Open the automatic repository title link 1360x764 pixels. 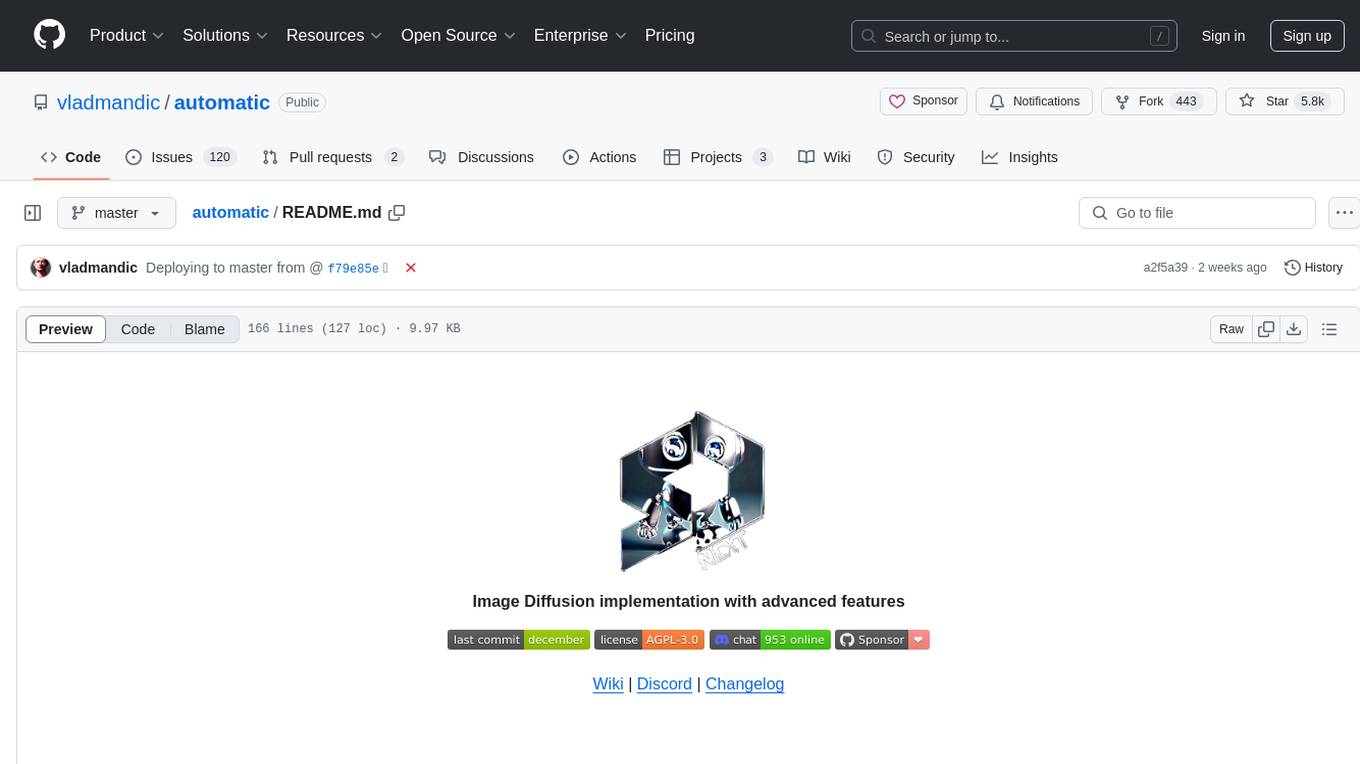coord(222,102)
